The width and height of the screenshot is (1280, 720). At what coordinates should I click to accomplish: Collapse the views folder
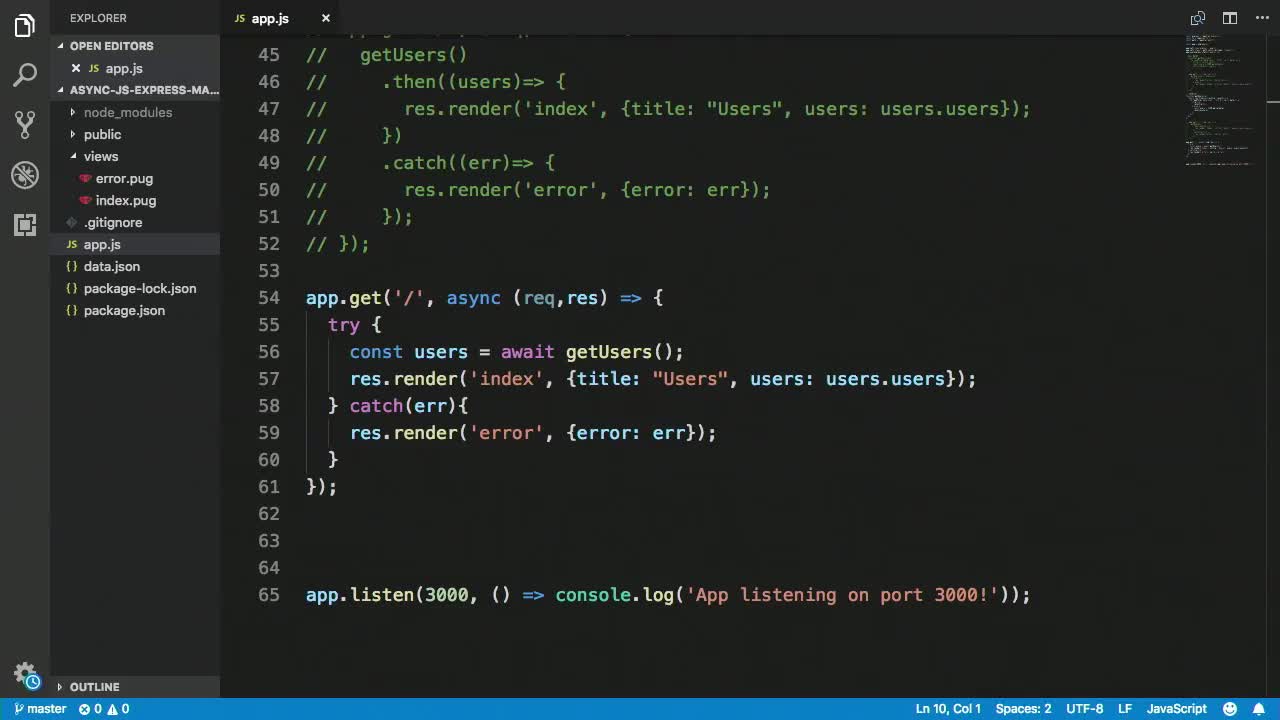100,156
